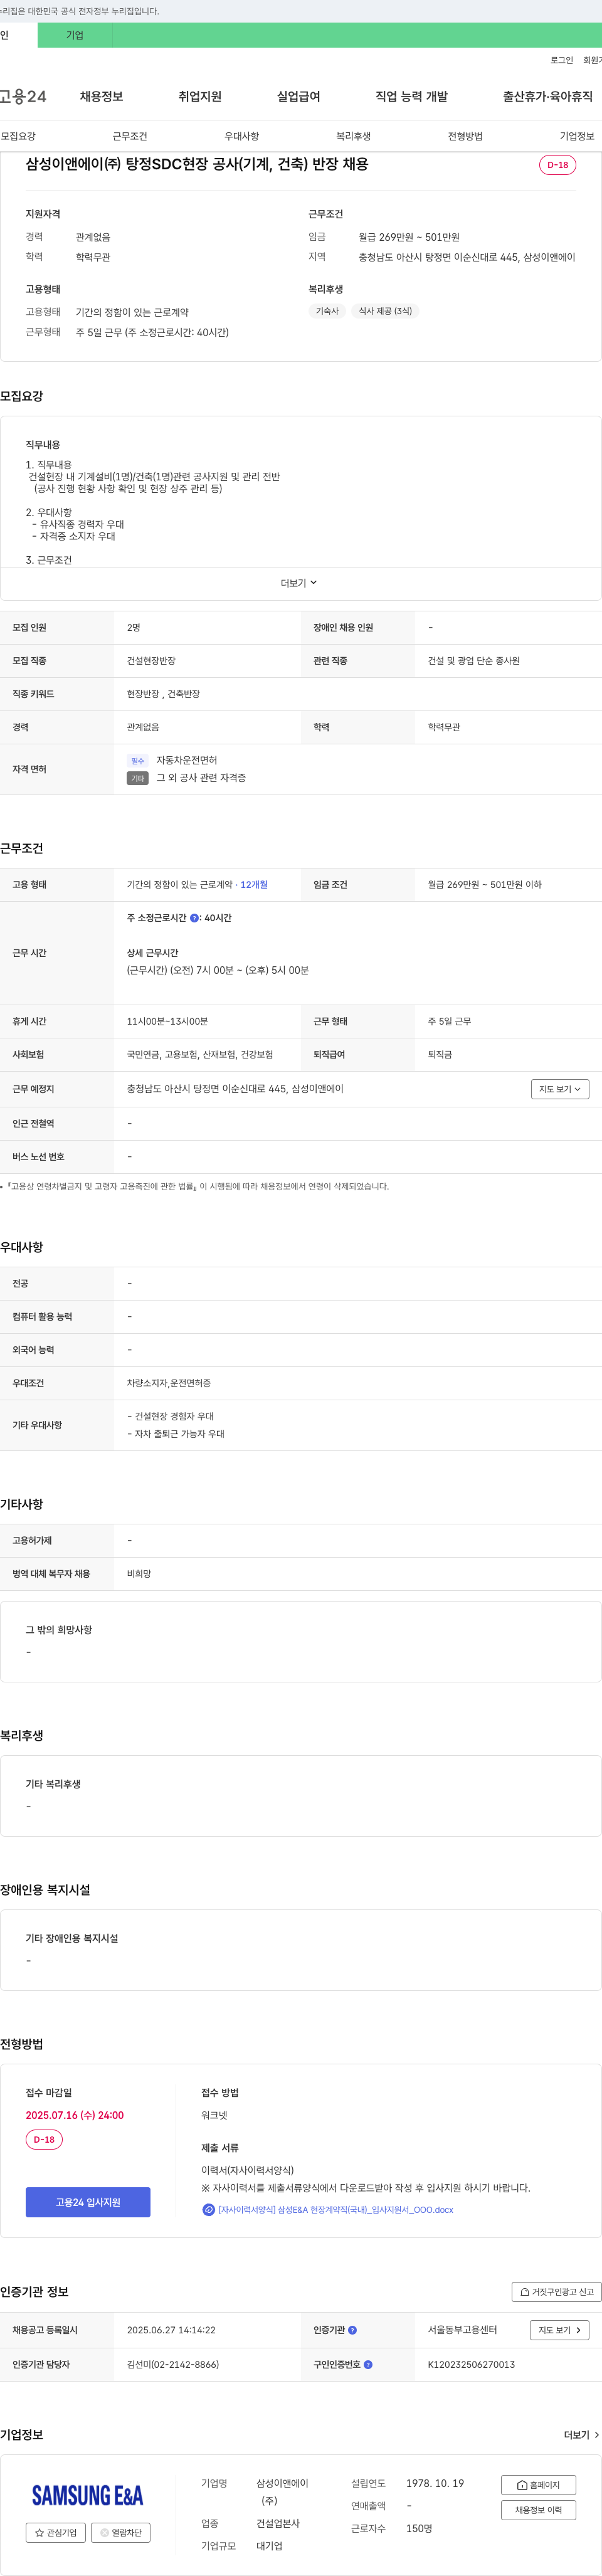Screen dimensions: 602x2576
Task: Click 김선미(02-2142-8866) contact text
Action: tap(173, 2365)
